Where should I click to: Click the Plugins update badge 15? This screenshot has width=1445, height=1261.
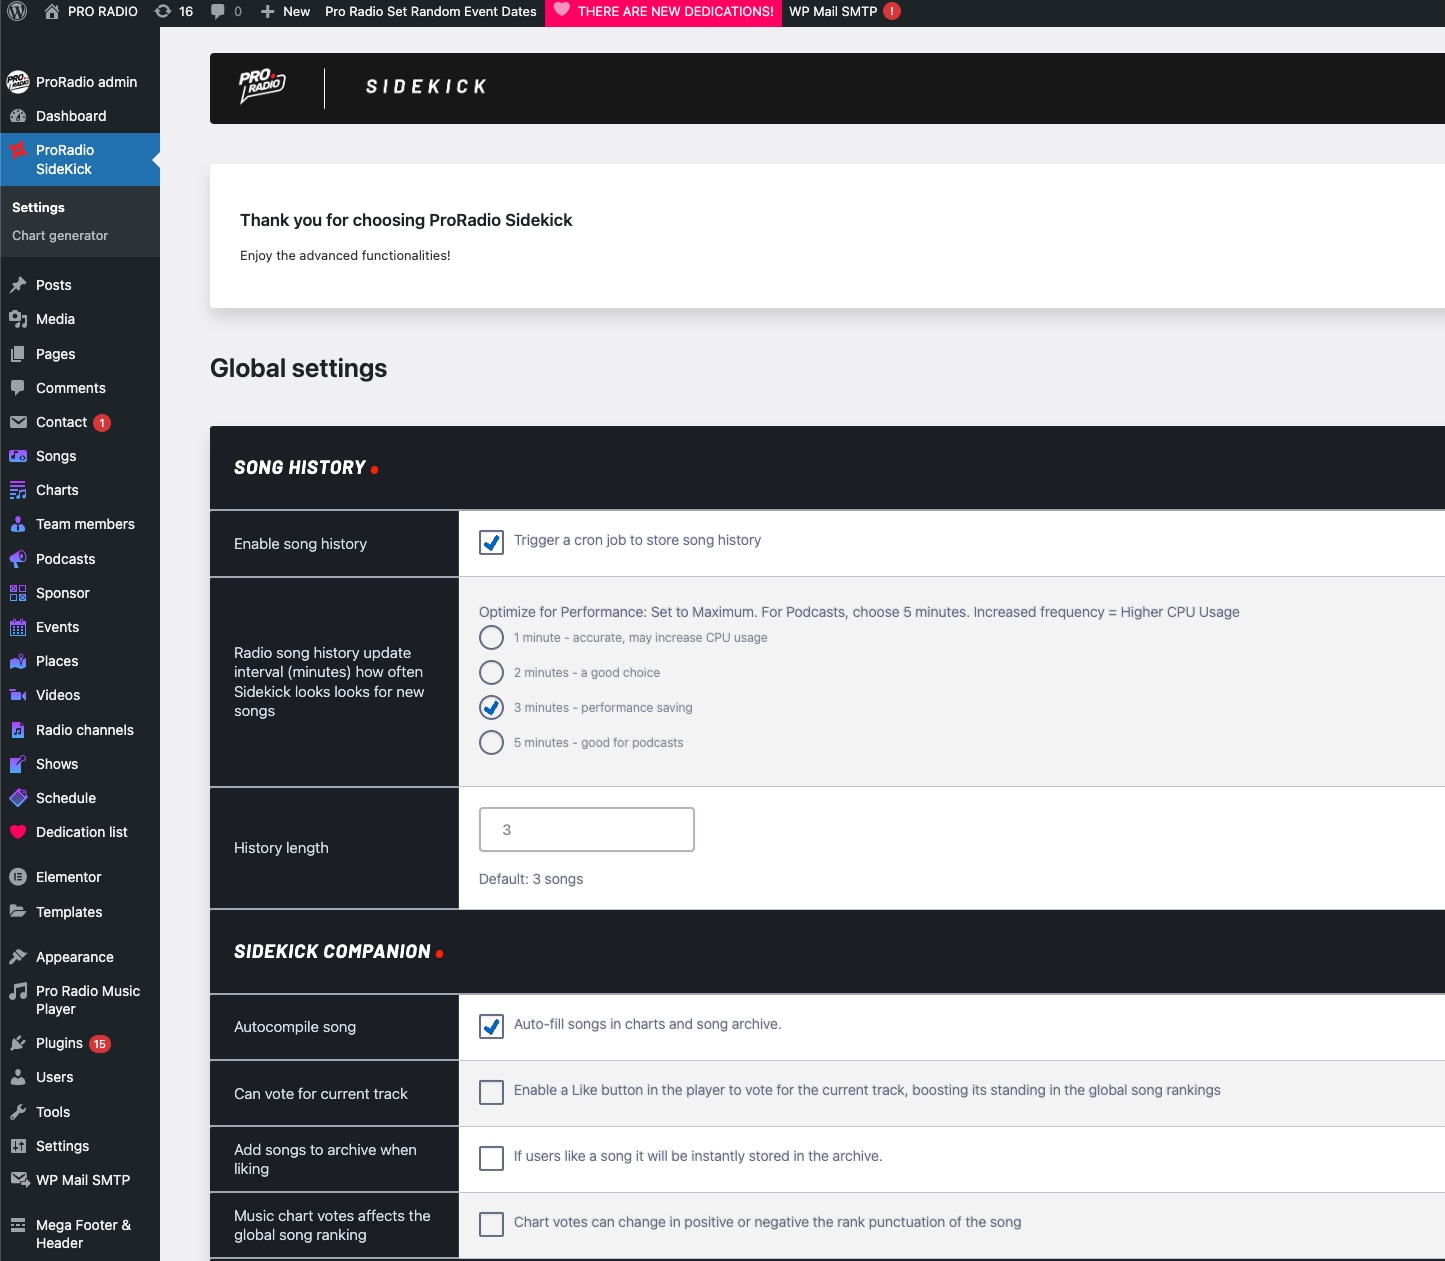tap(100, 1044)
